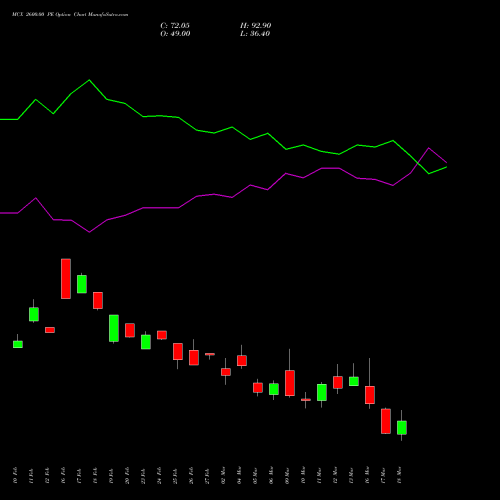The height and width of the screenshot is (500, 500).
Task: Select the red candle for 09 Mar
Action: click(290, 383)
